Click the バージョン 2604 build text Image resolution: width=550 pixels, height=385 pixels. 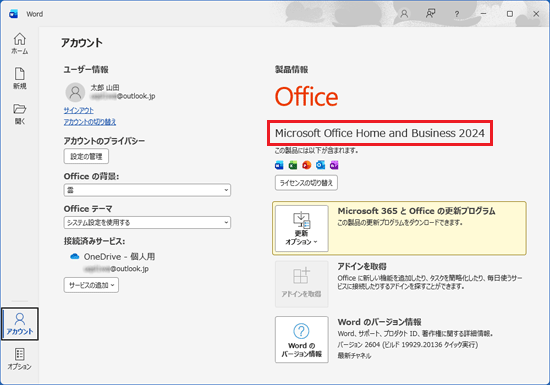tap(408, 345)
